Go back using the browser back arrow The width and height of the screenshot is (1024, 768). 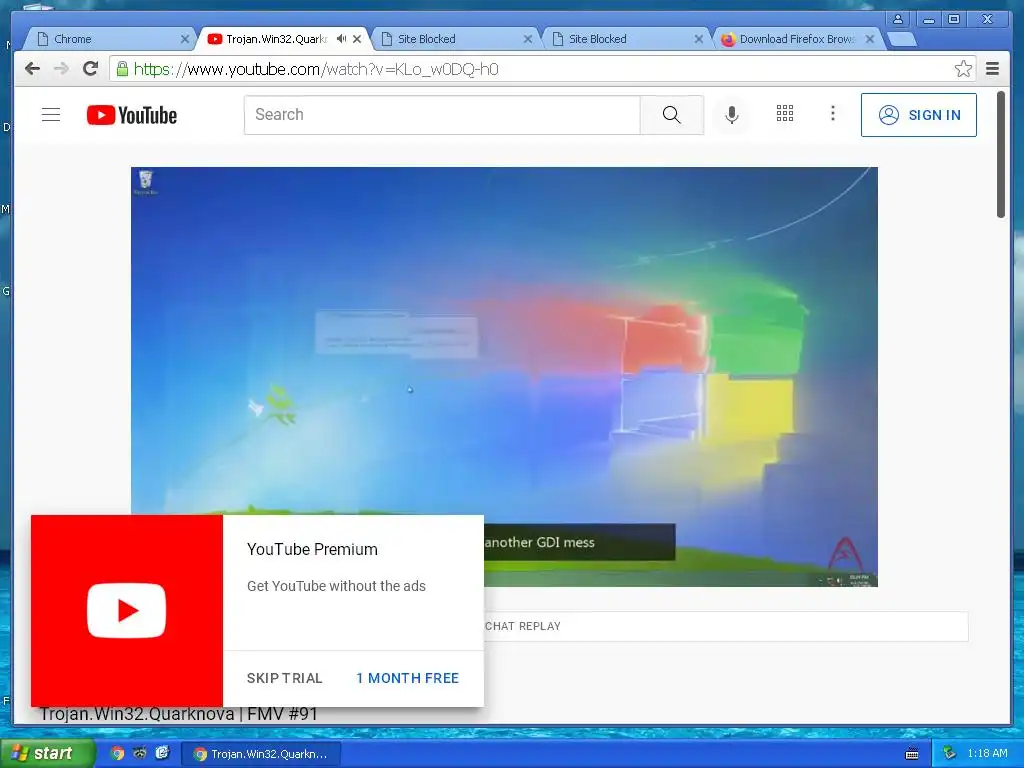tap(32, 69)
